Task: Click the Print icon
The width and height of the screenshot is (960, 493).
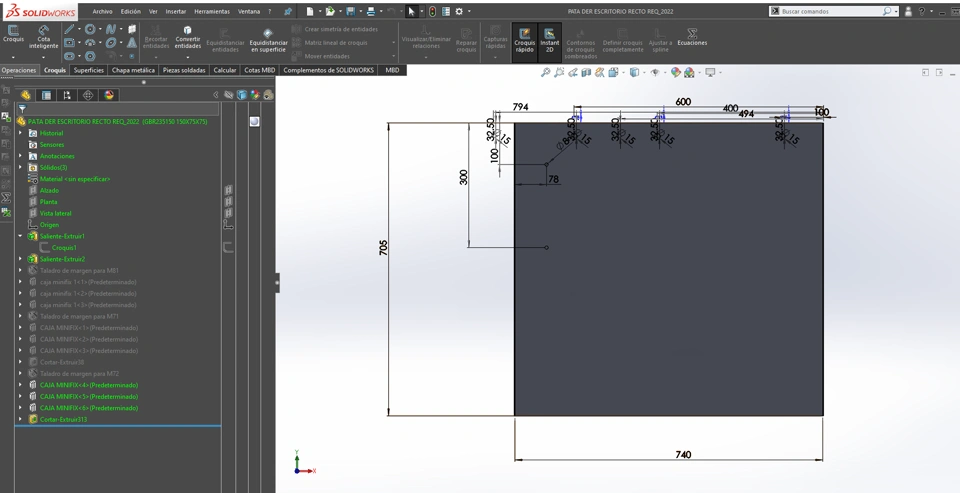Action: (370, 11)
